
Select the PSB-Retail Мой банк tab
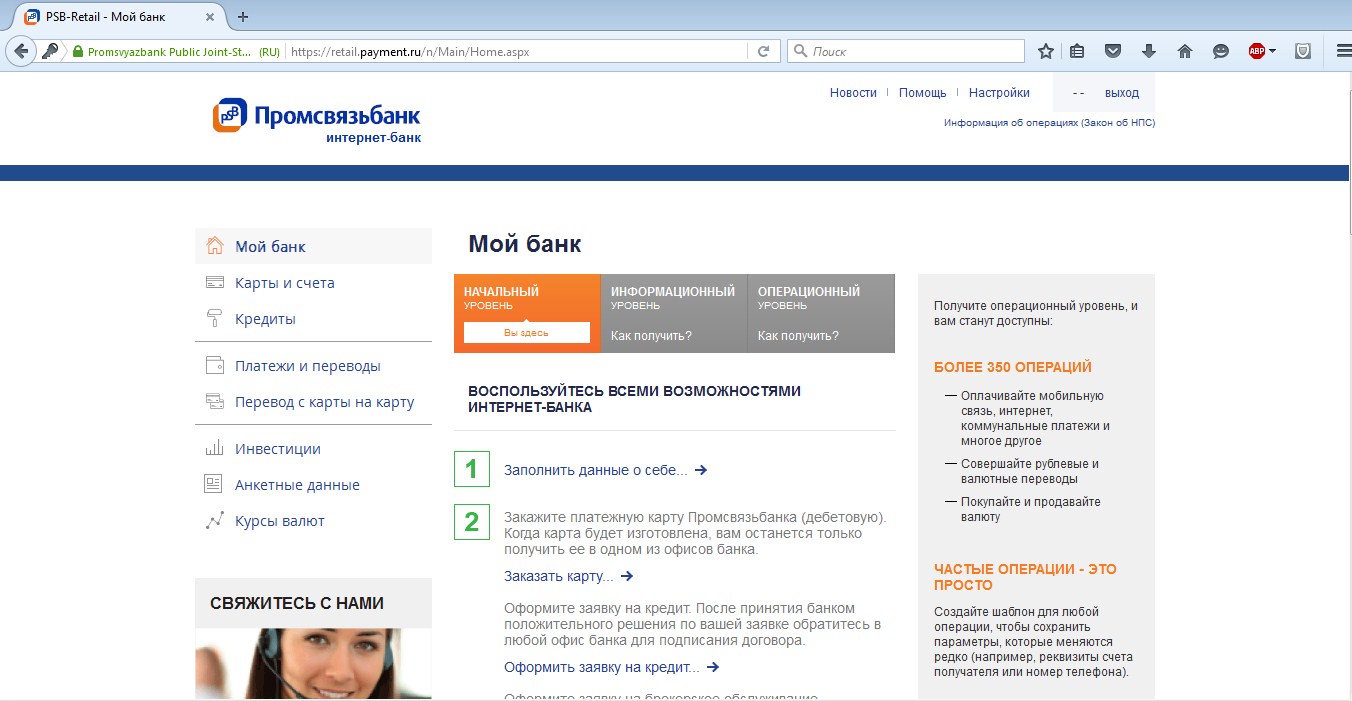(x=118, y=17)
